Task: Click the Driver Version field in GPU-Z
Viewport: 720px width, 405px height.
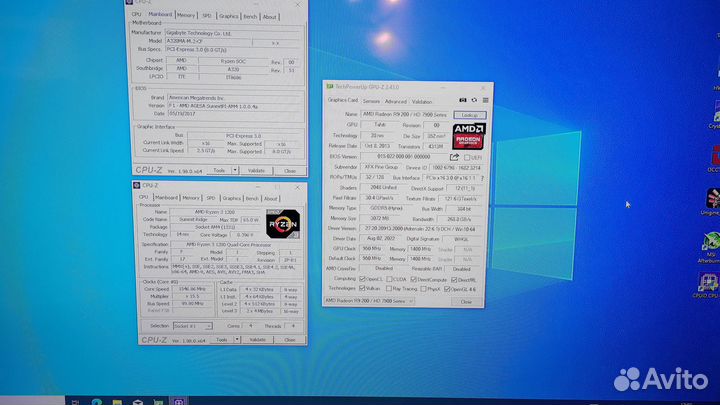Action: (420, 229)
